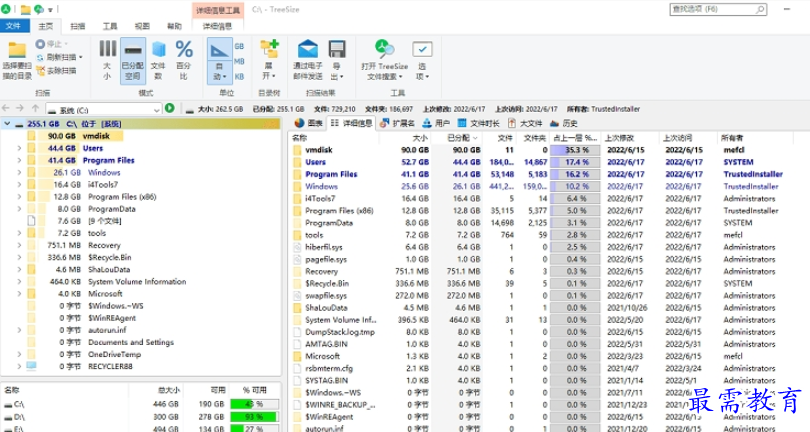
Task: Switch to the Help ribbon tab
Action: [174, 26]
